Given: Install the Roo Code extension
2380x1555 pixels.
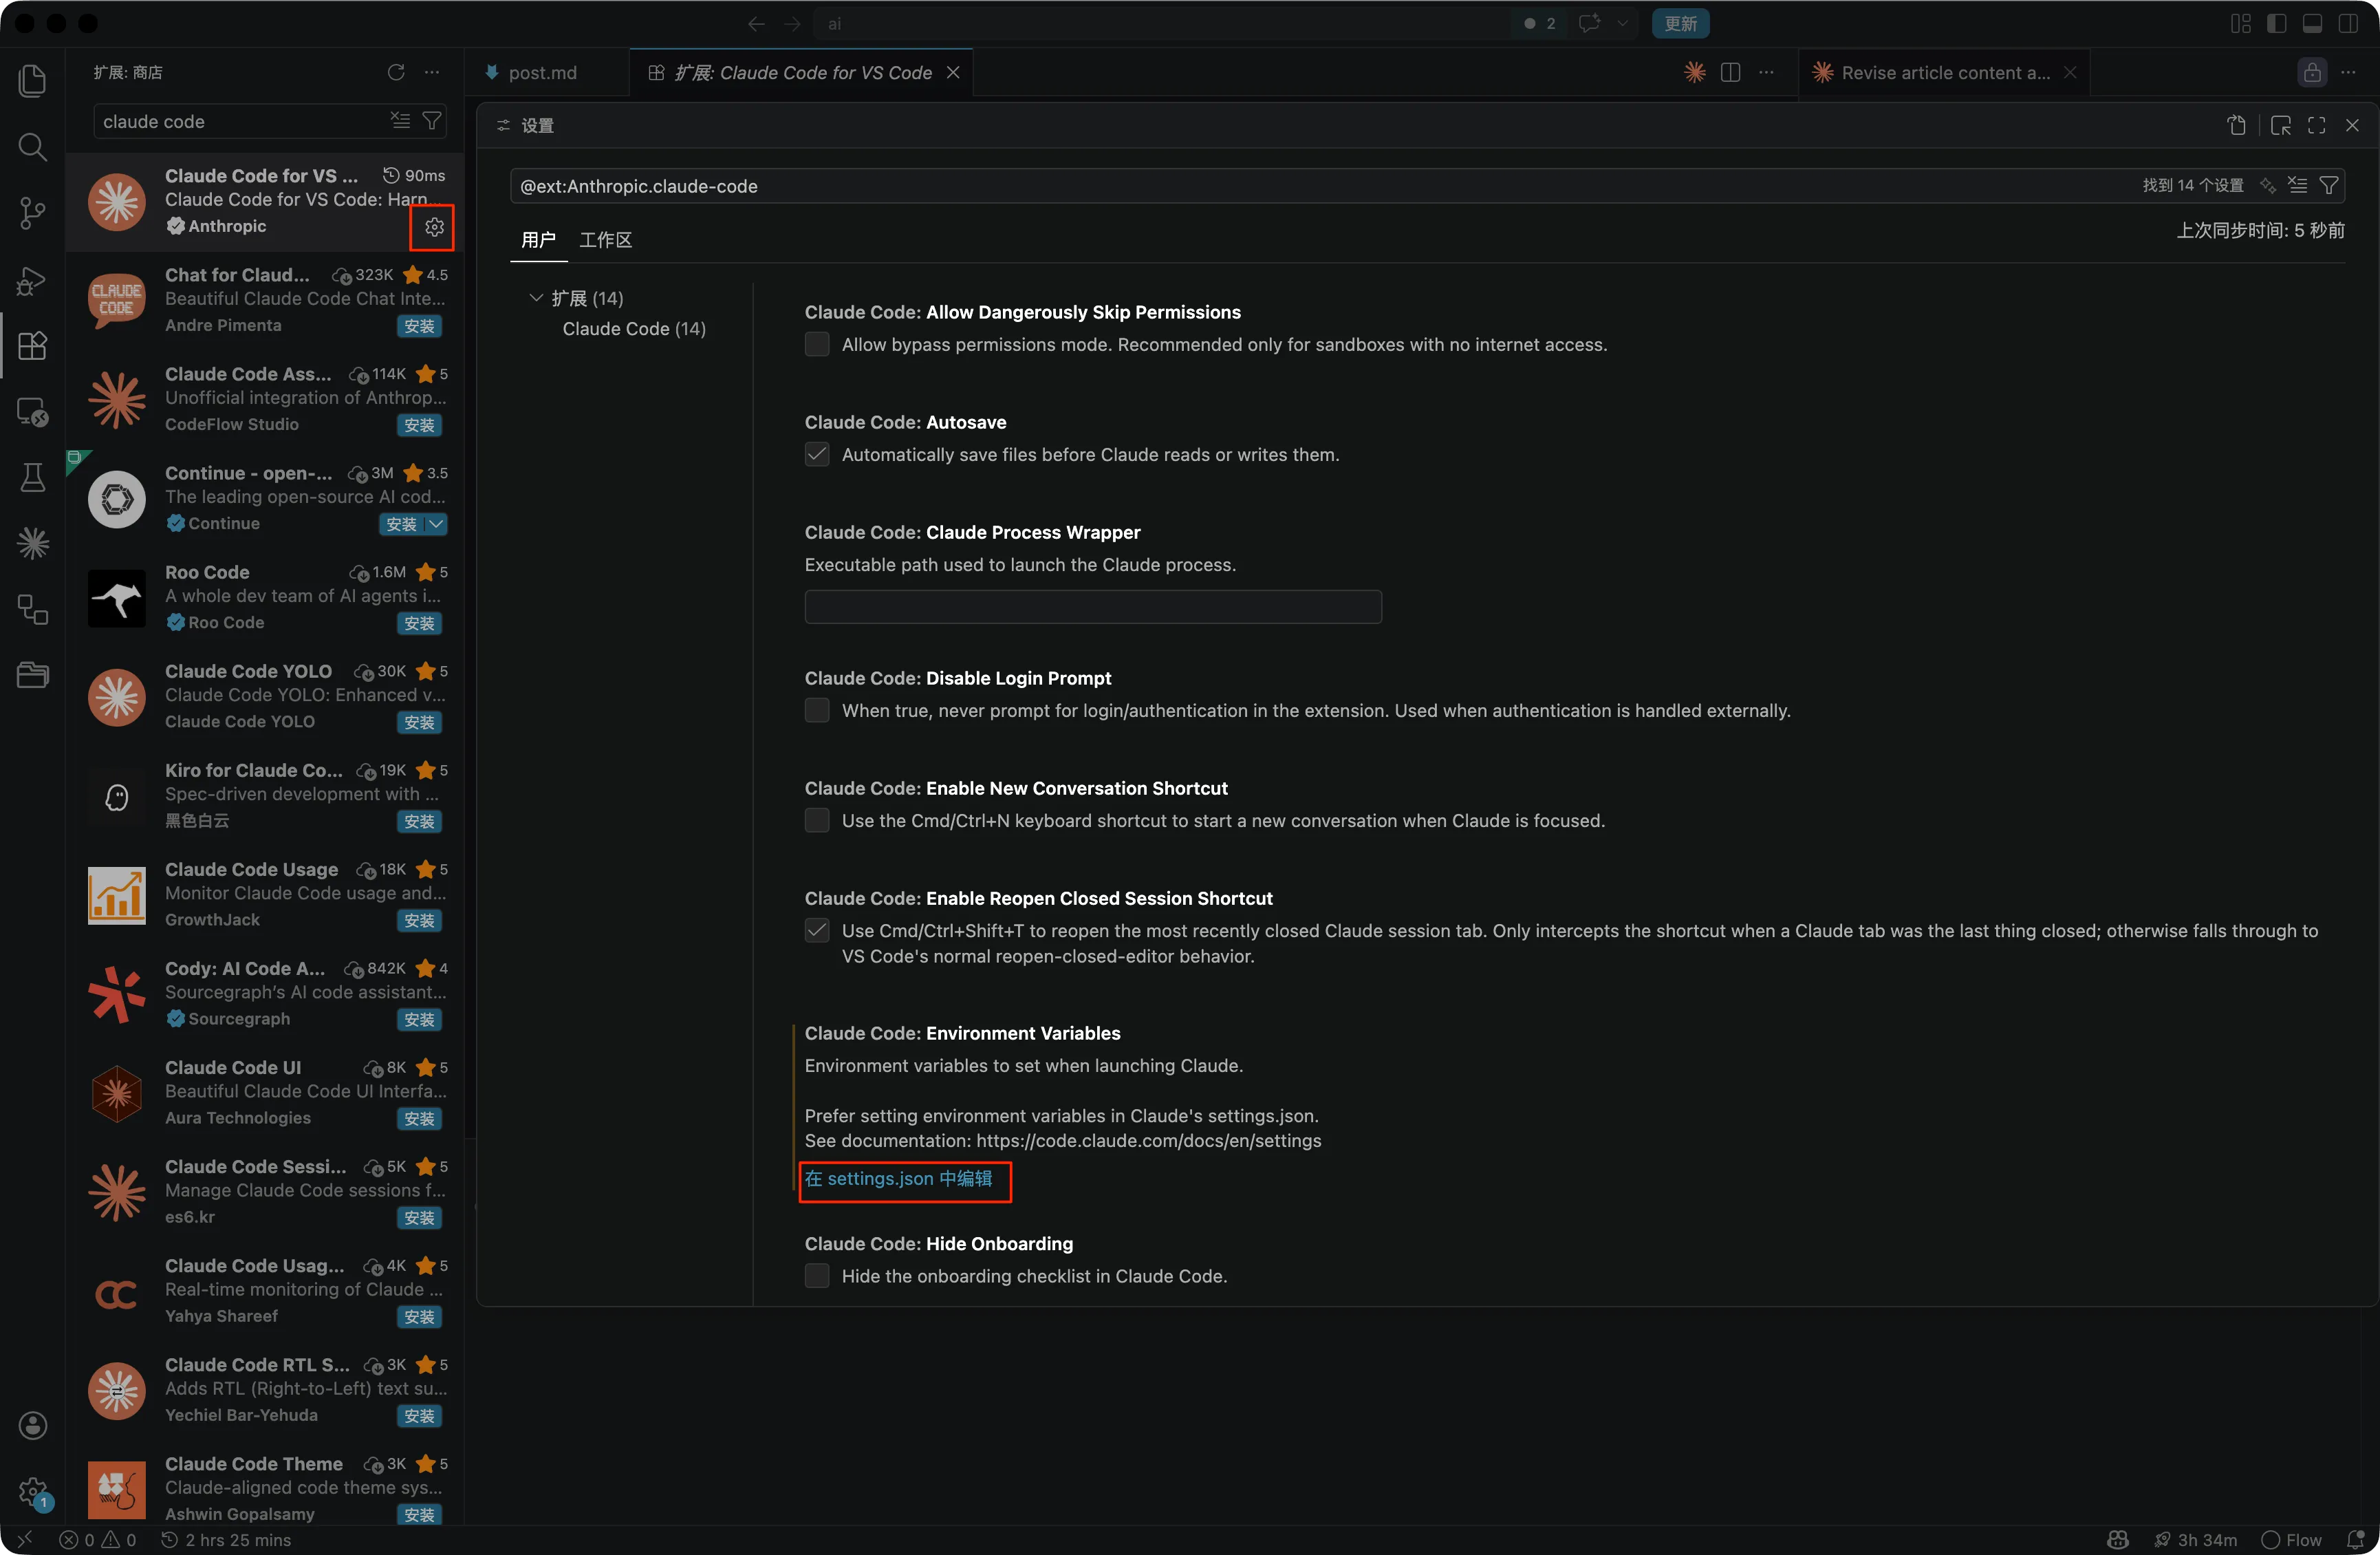Looking at the screenshot, I should [x=419, y=623].
